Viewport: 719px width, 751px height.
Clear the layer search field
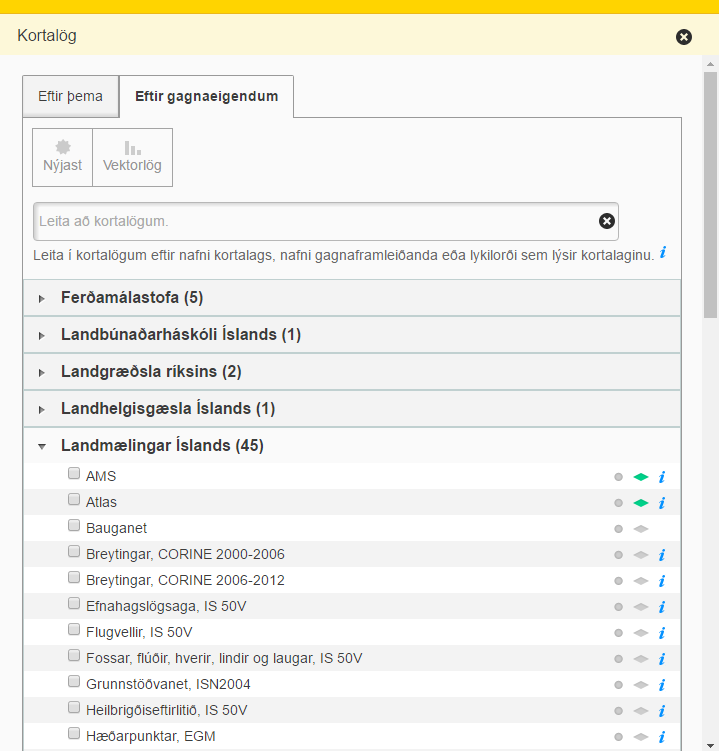pos(606,221)
